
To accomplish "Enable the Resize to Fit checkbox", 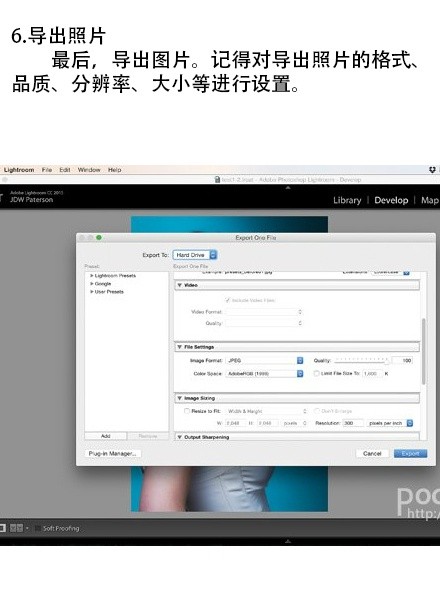I will pyautogui.click(x=187, y=411).
